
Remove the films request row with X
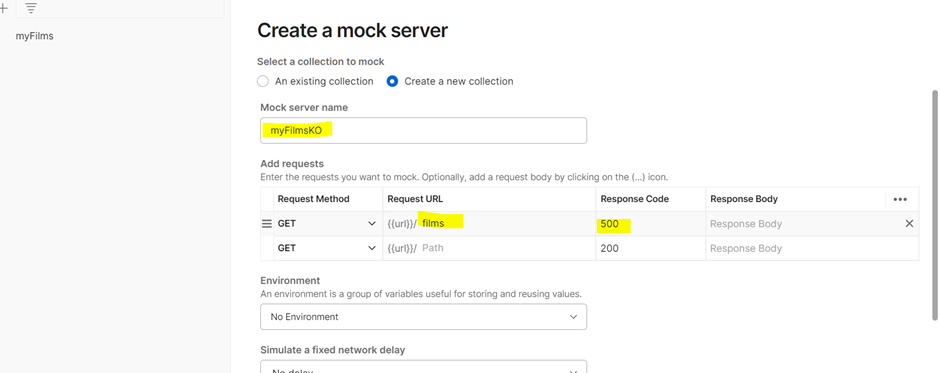click(909, 224)
